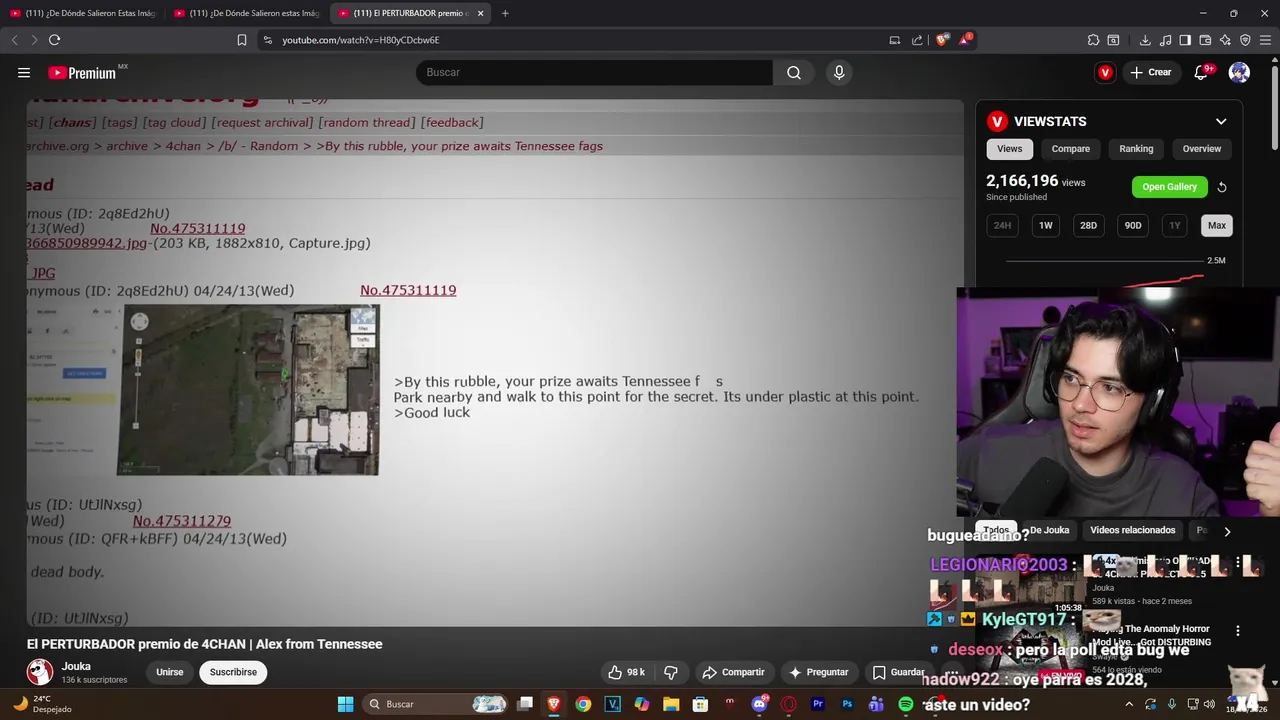Open YouTube notifications bell

click(x=1201, y=72)
